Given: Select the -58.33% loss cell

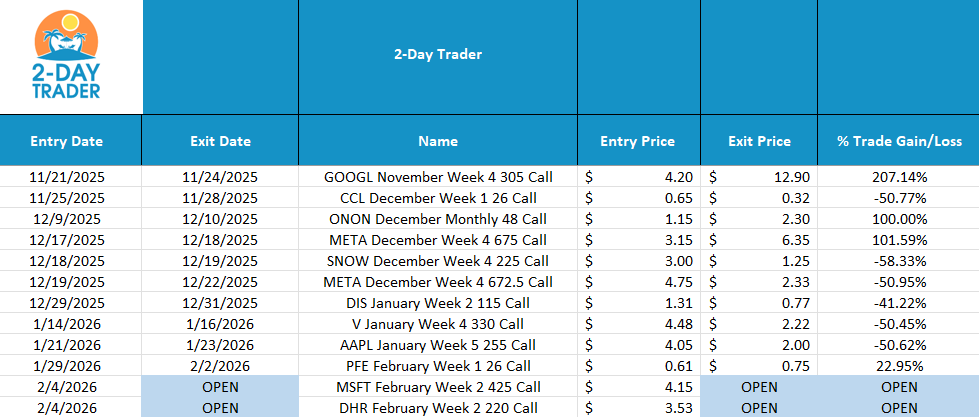Looking at the screenshot, I should pyautogui.click(x=898, y=260).
